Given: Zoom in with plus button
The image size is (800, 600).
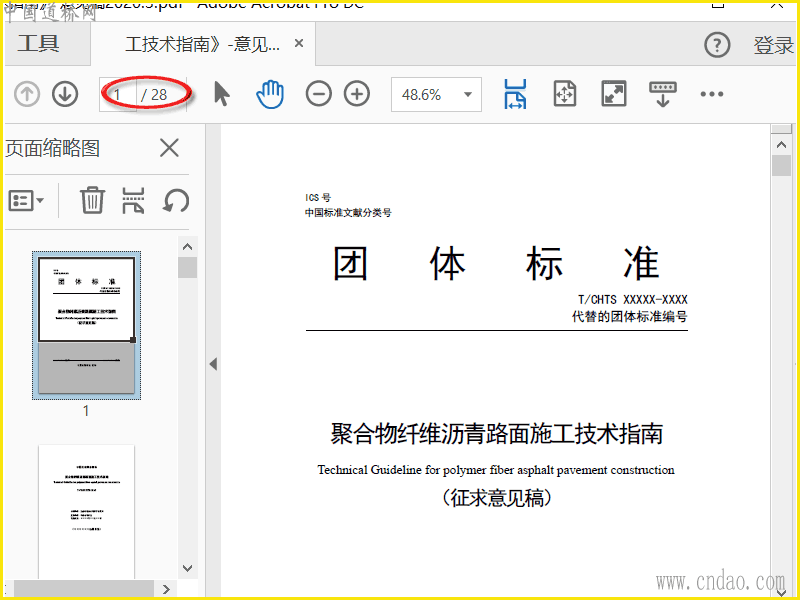Looking at the screenshot, I should [357, 94].
